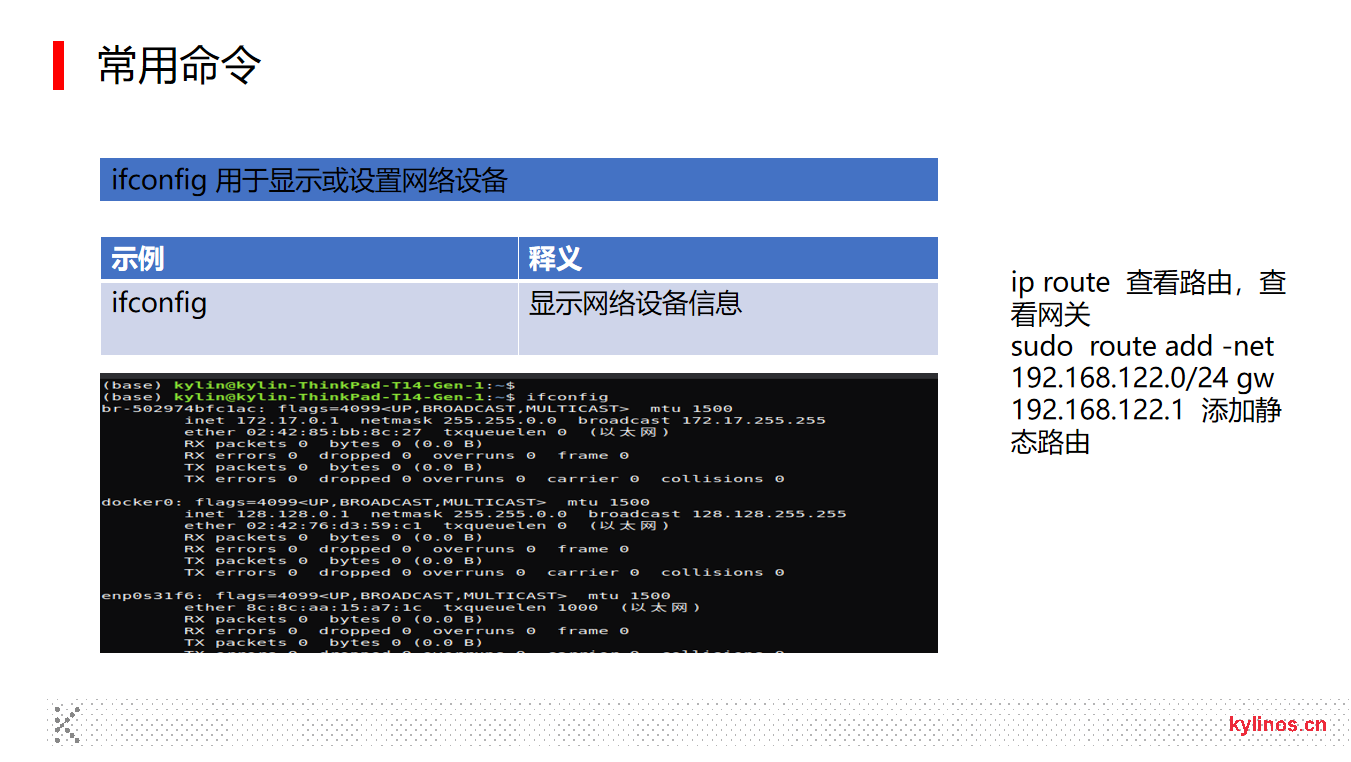Click the sudo route add -net text

1142,347
